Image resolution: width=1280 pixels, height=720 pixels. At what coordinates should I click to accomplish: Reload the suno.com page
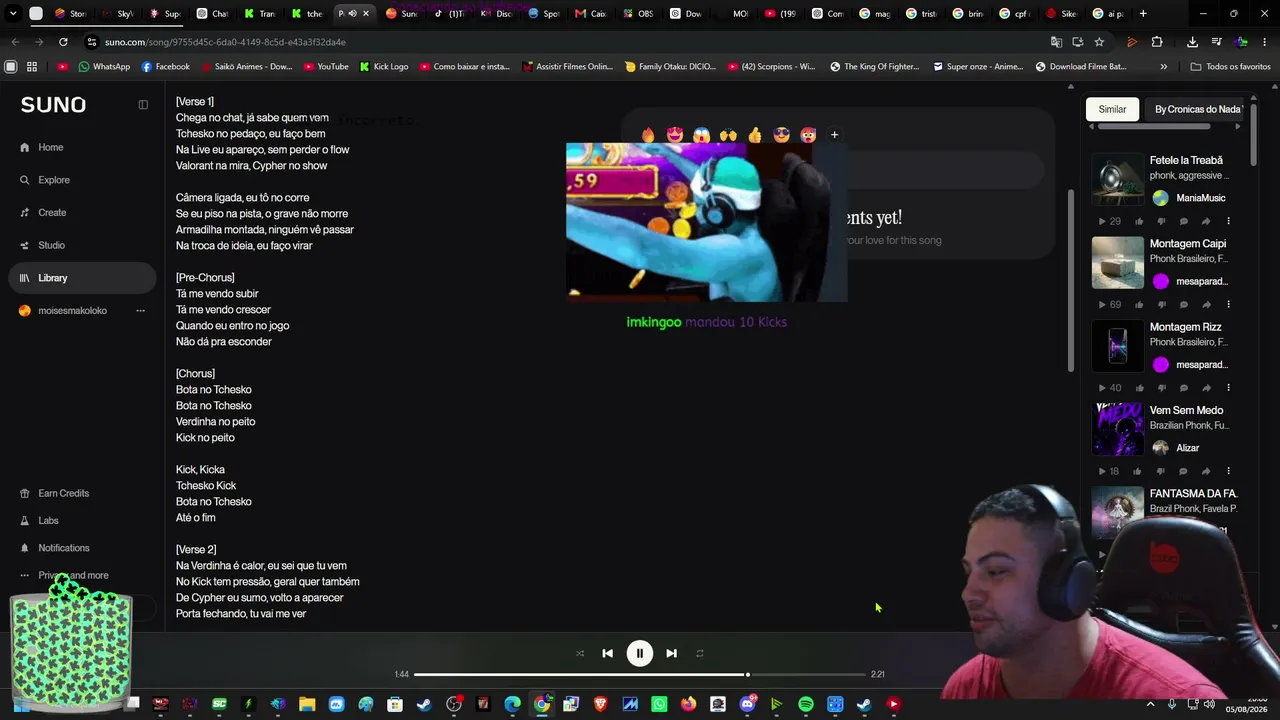tap(63, 42)
